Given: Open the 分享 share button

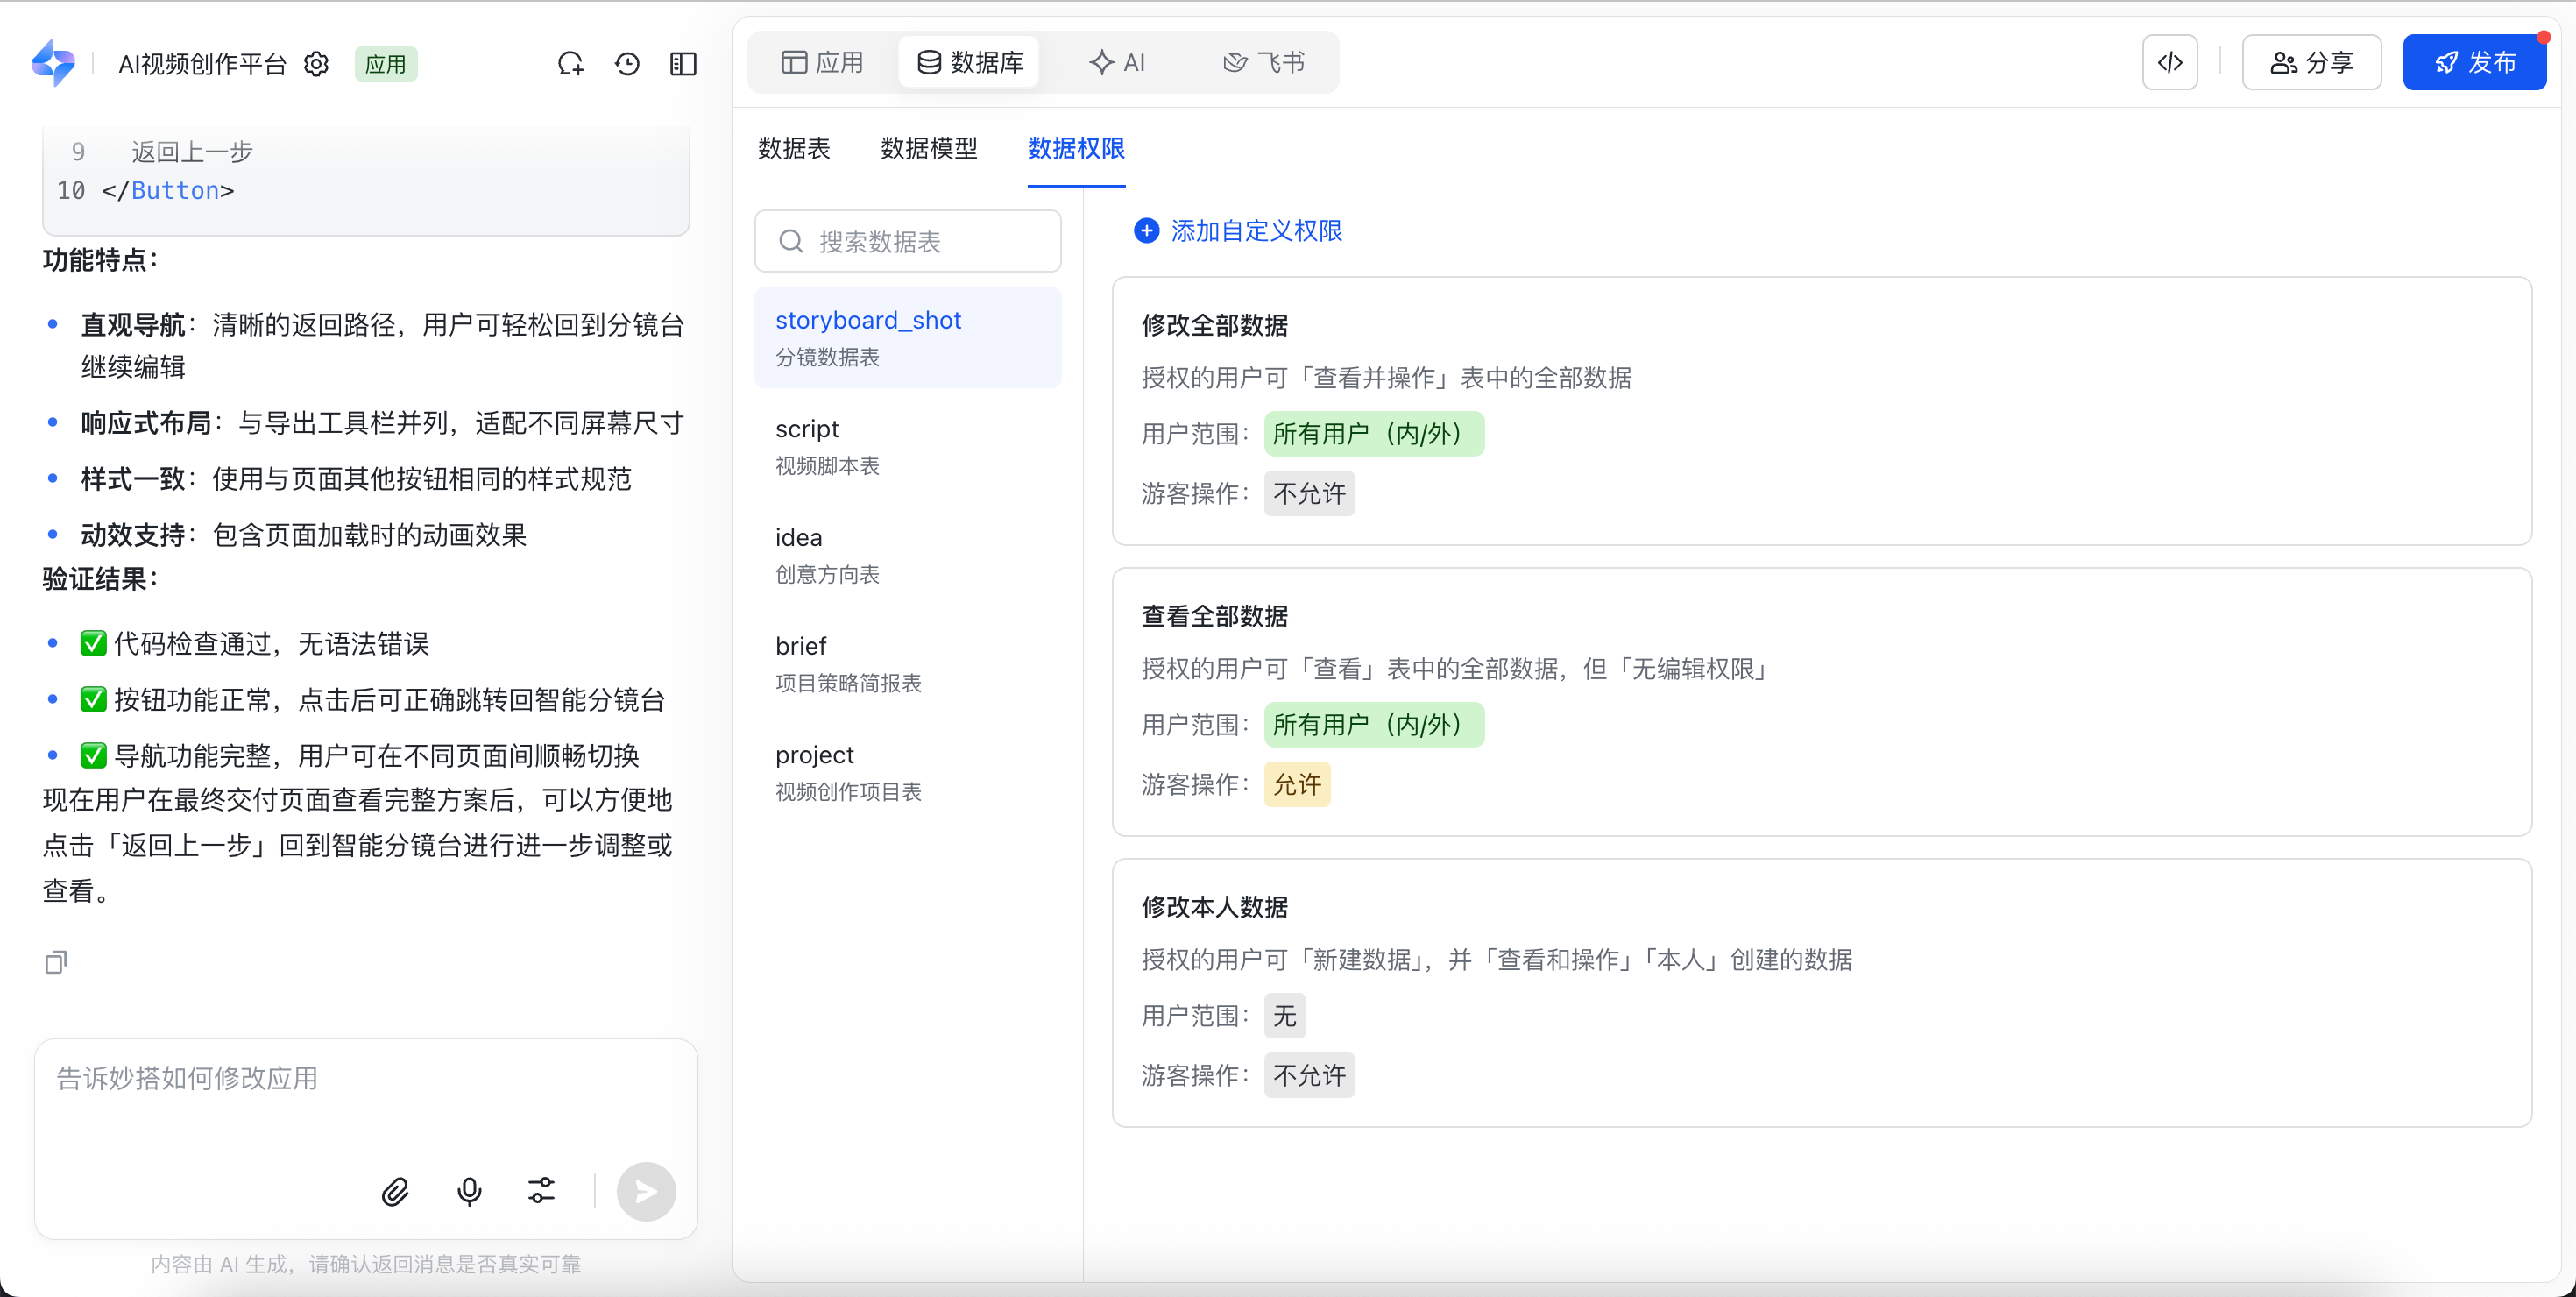Looking at the screenshot, I should 2311,62.
